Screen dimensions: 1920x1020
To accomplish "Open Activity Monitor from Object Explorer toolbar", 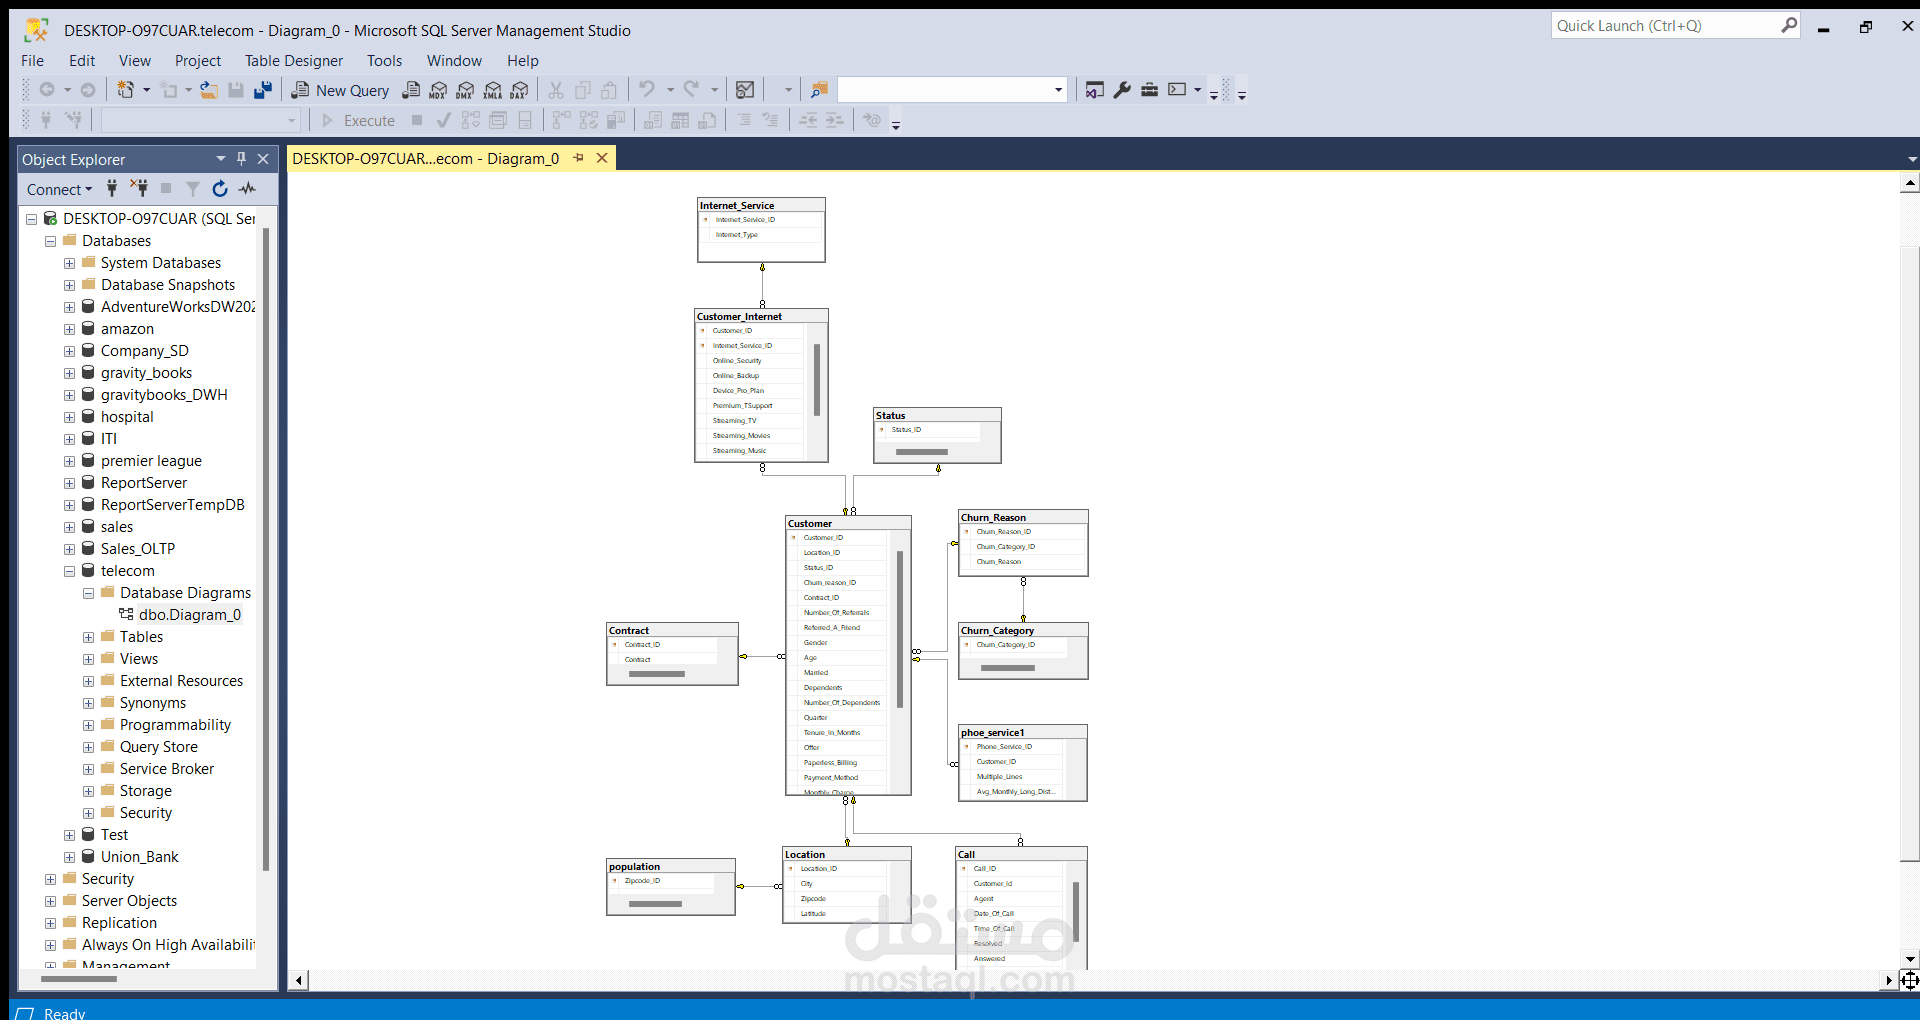I will tap(247, 188).
